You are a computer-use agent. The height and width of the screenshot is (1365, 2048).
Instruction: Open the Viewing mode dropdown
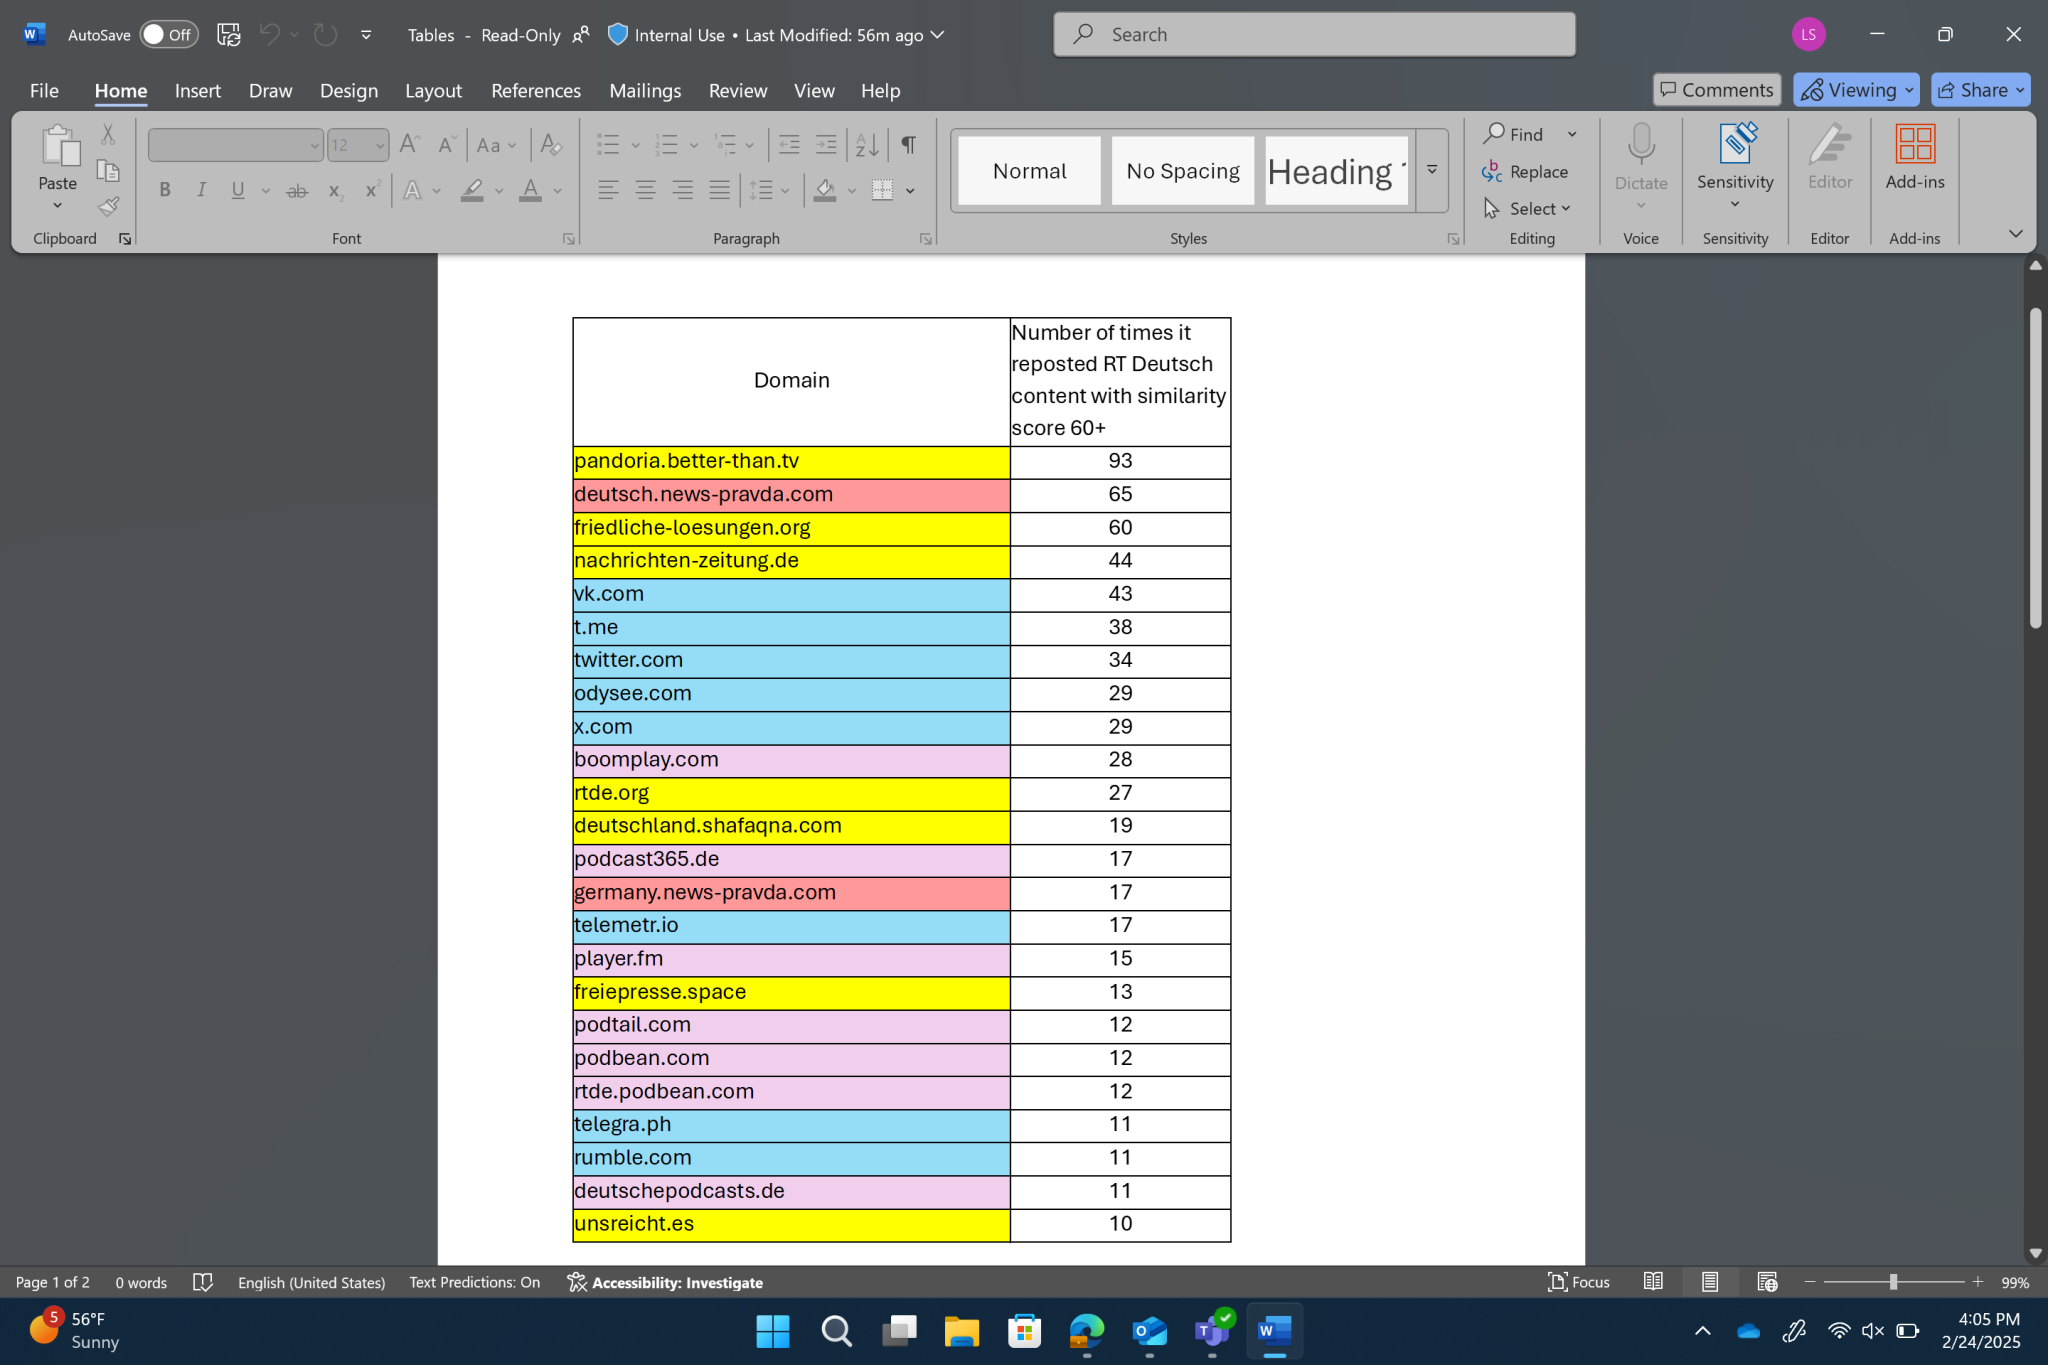(x=1856, y=90)
